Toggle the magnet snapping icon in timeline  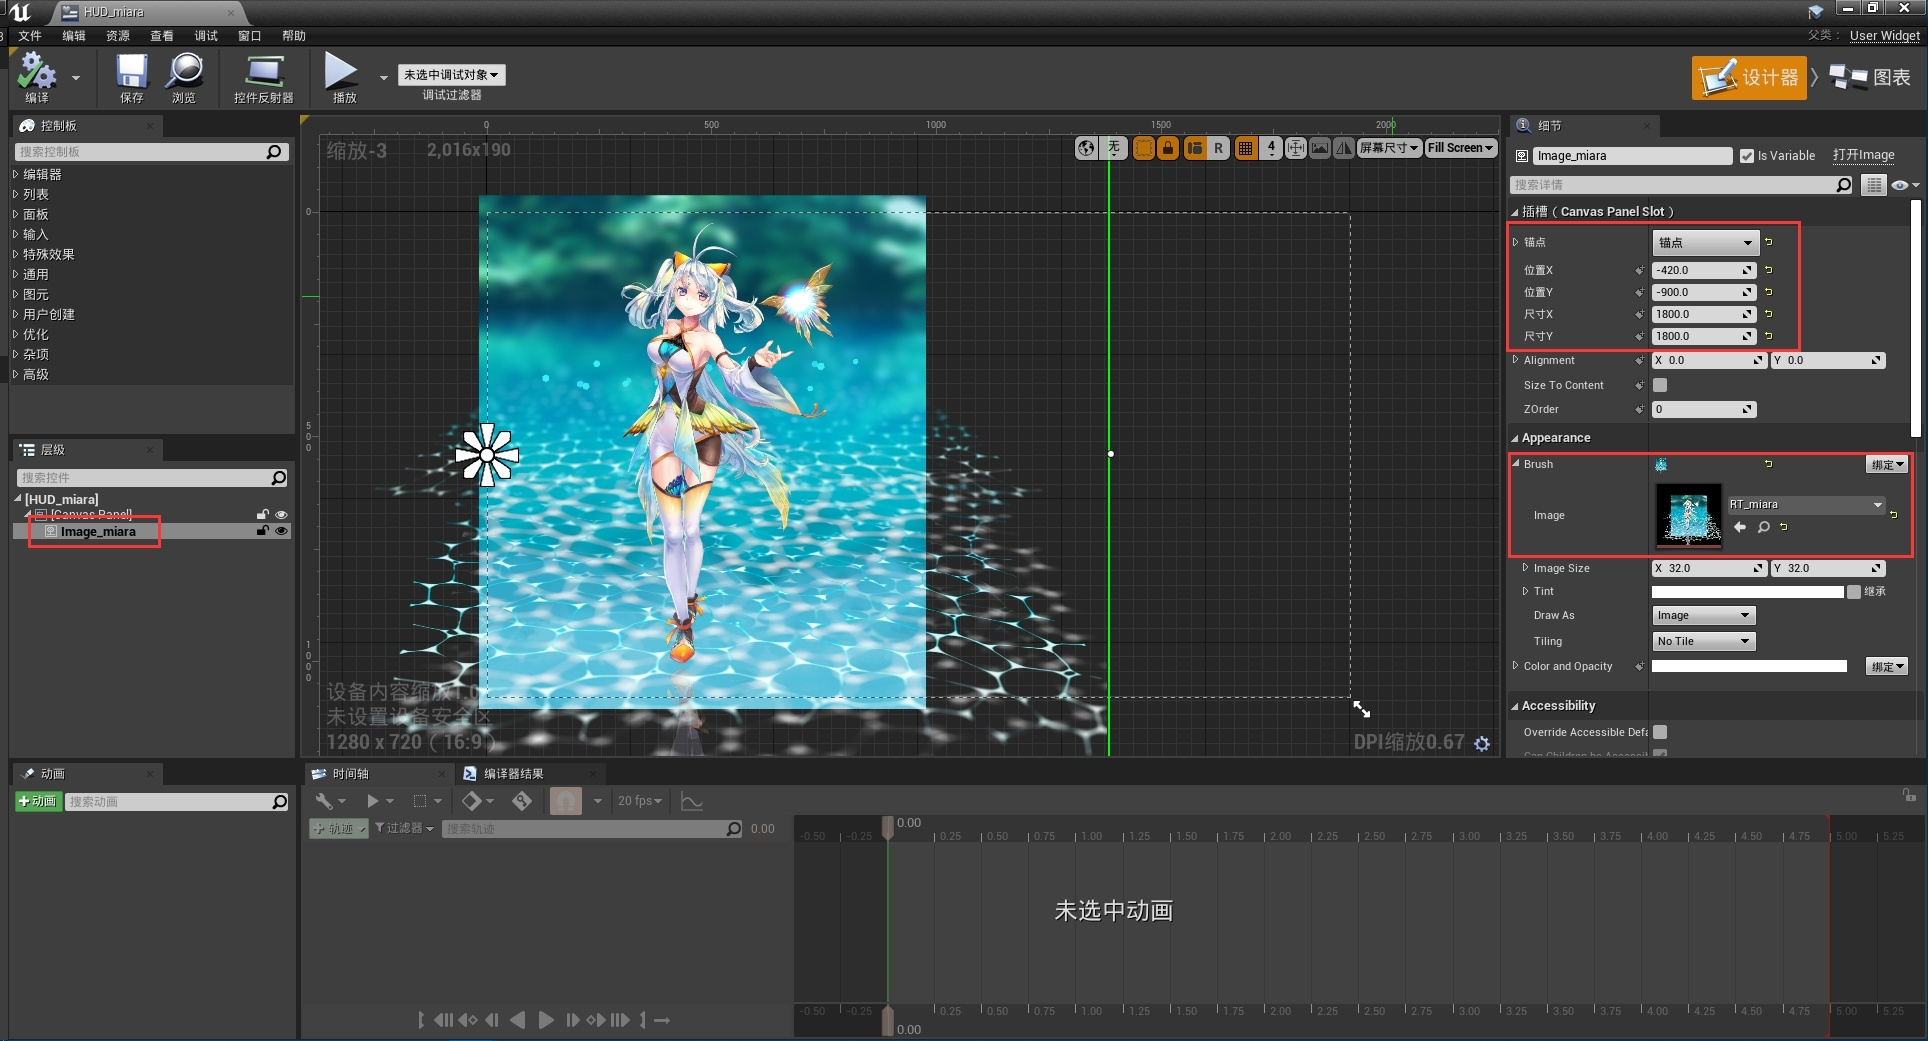[566, 801]
